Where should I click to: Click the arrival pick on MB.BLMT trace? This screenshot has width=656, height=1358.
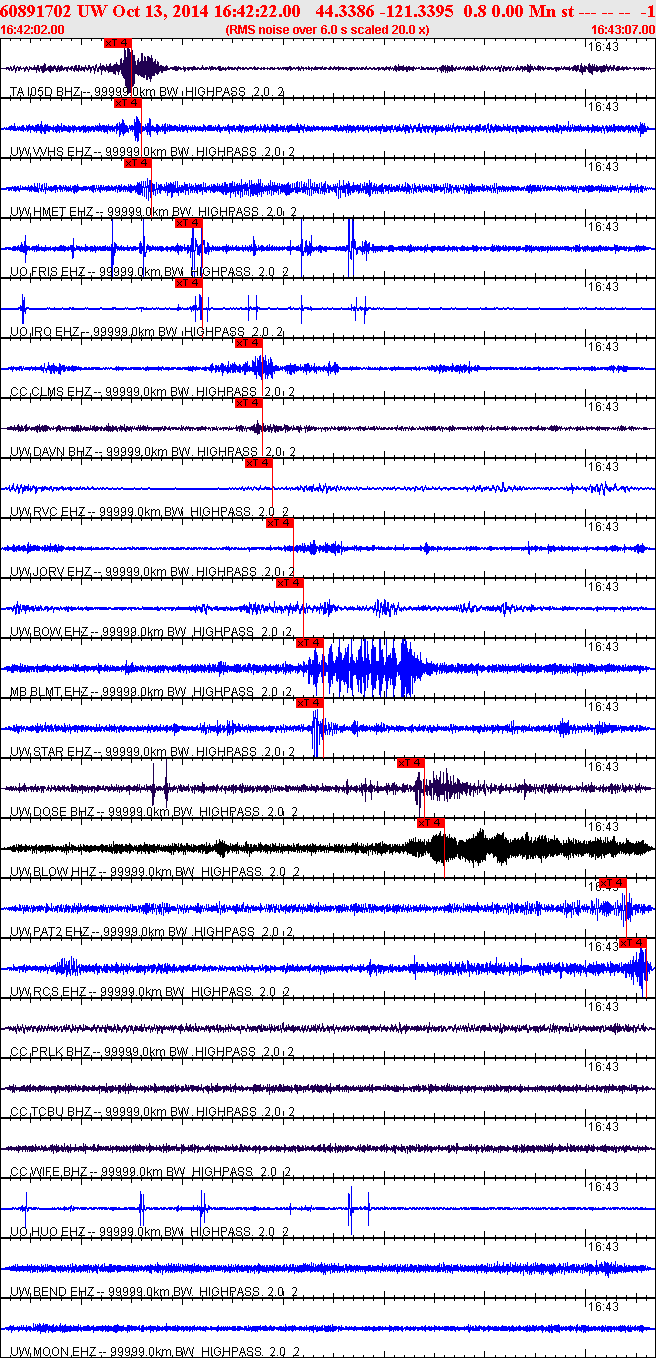point(309,643)
